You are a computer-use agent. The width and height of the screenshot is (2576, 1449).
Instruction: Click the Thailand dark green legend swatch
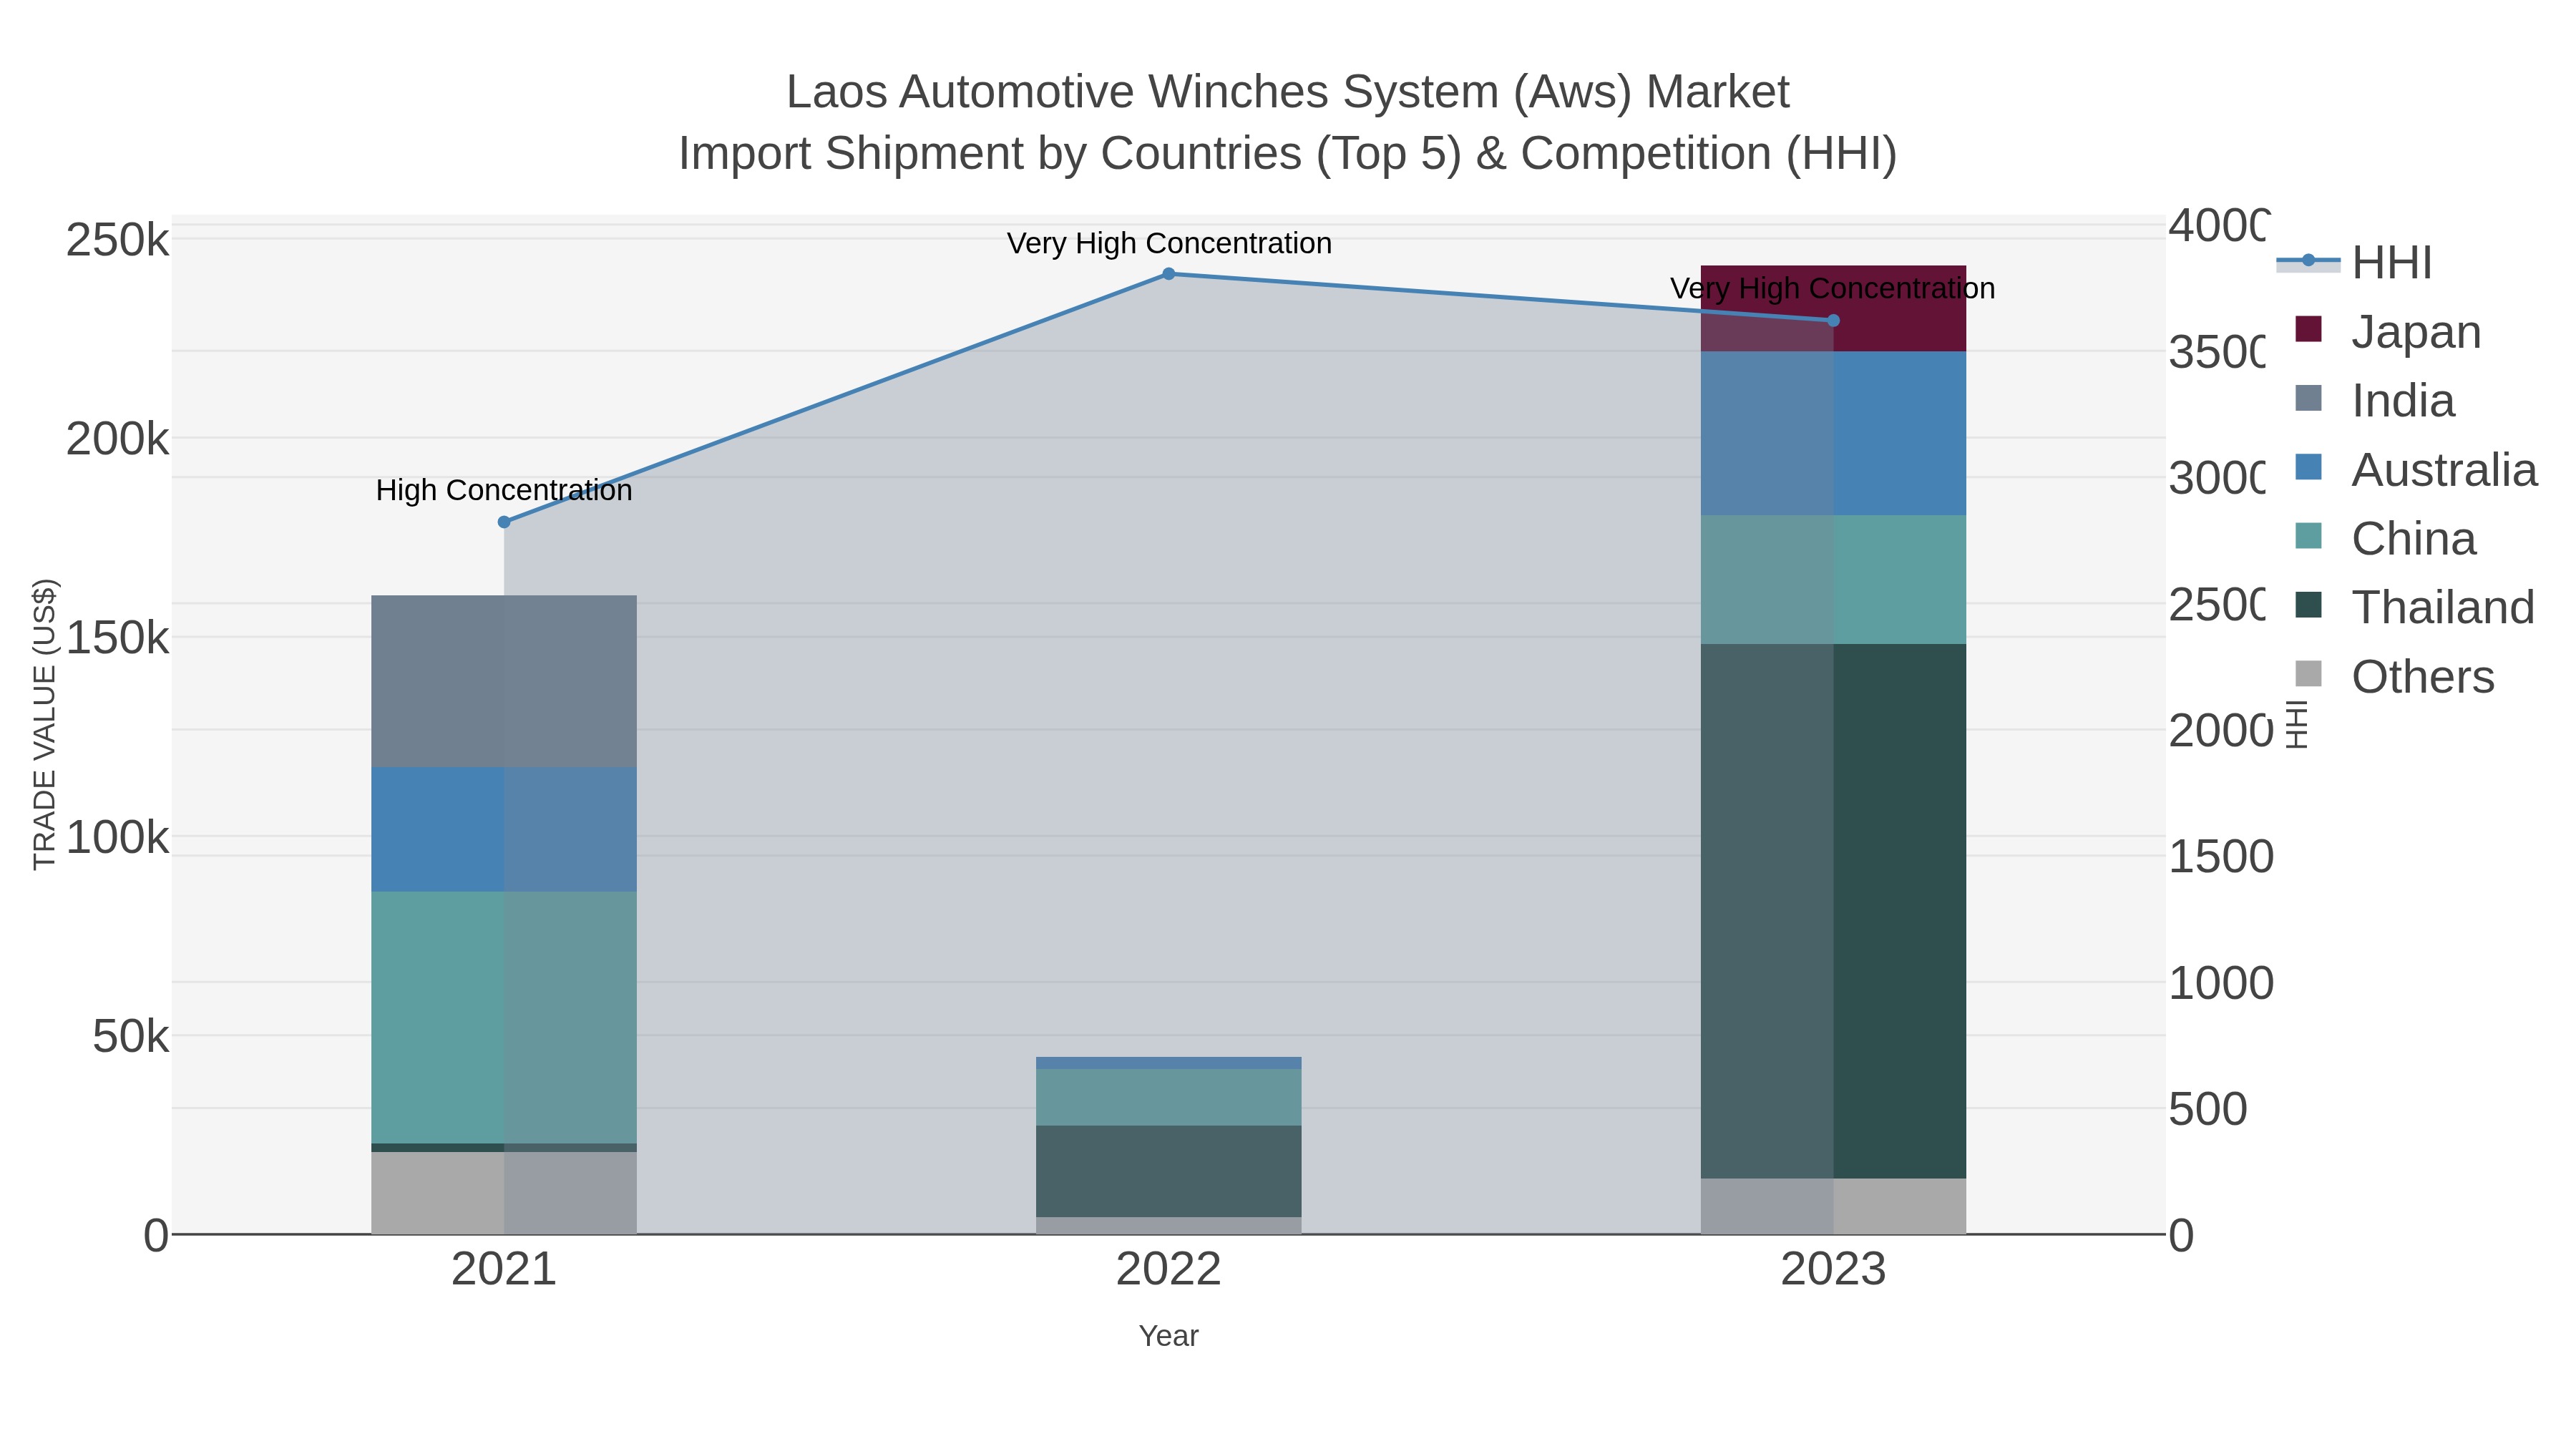(2308, 605)
